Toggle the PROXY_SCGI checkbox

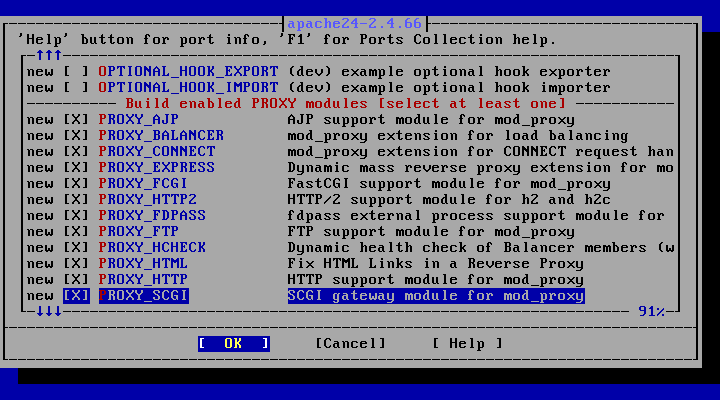pyautogui.click(x=76, y=296)
